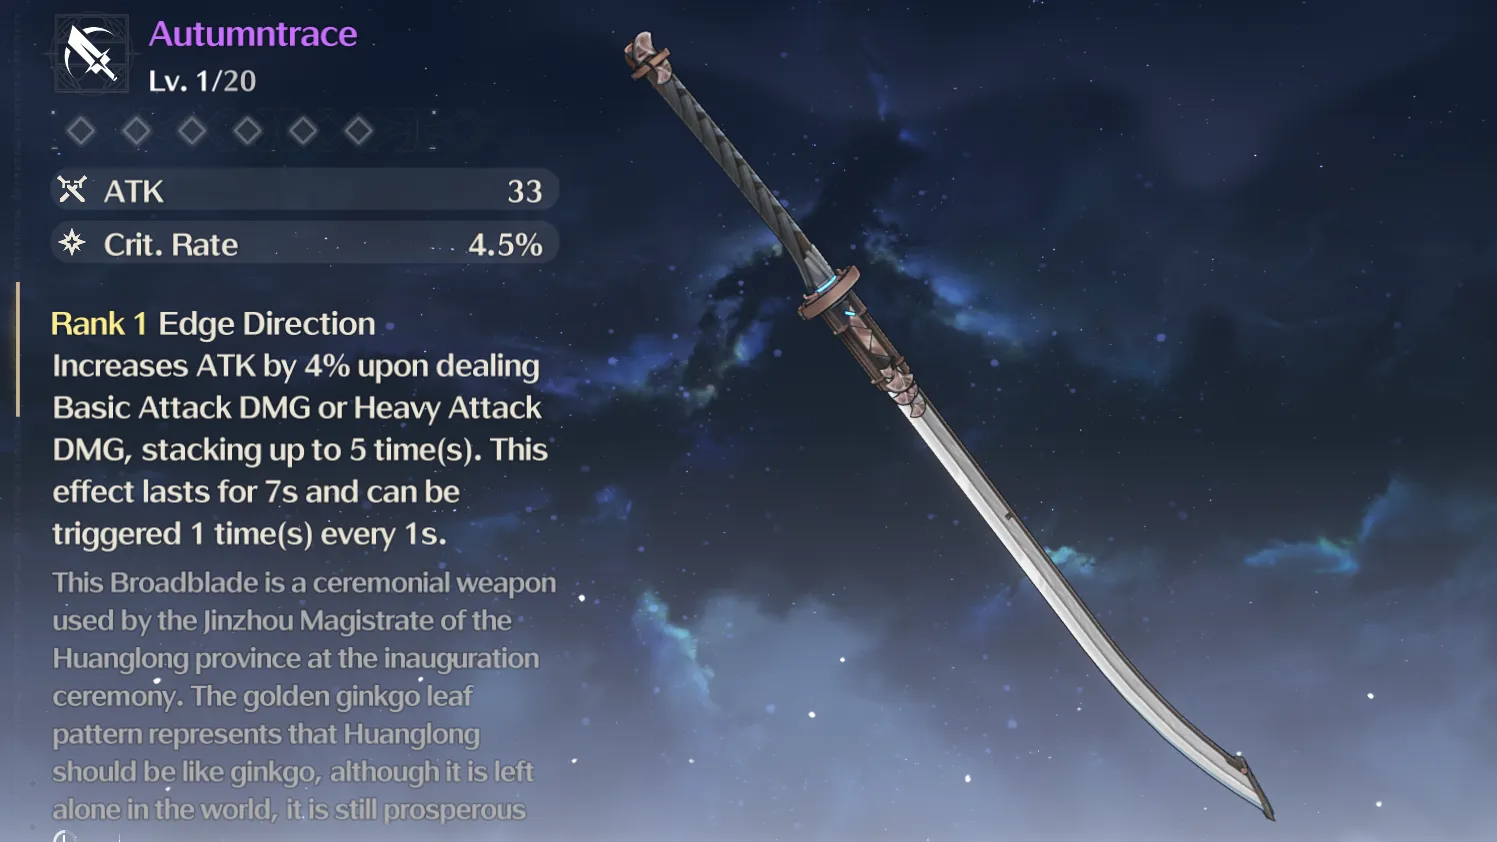Click the Broadblade lore description text

click(304, 696)
